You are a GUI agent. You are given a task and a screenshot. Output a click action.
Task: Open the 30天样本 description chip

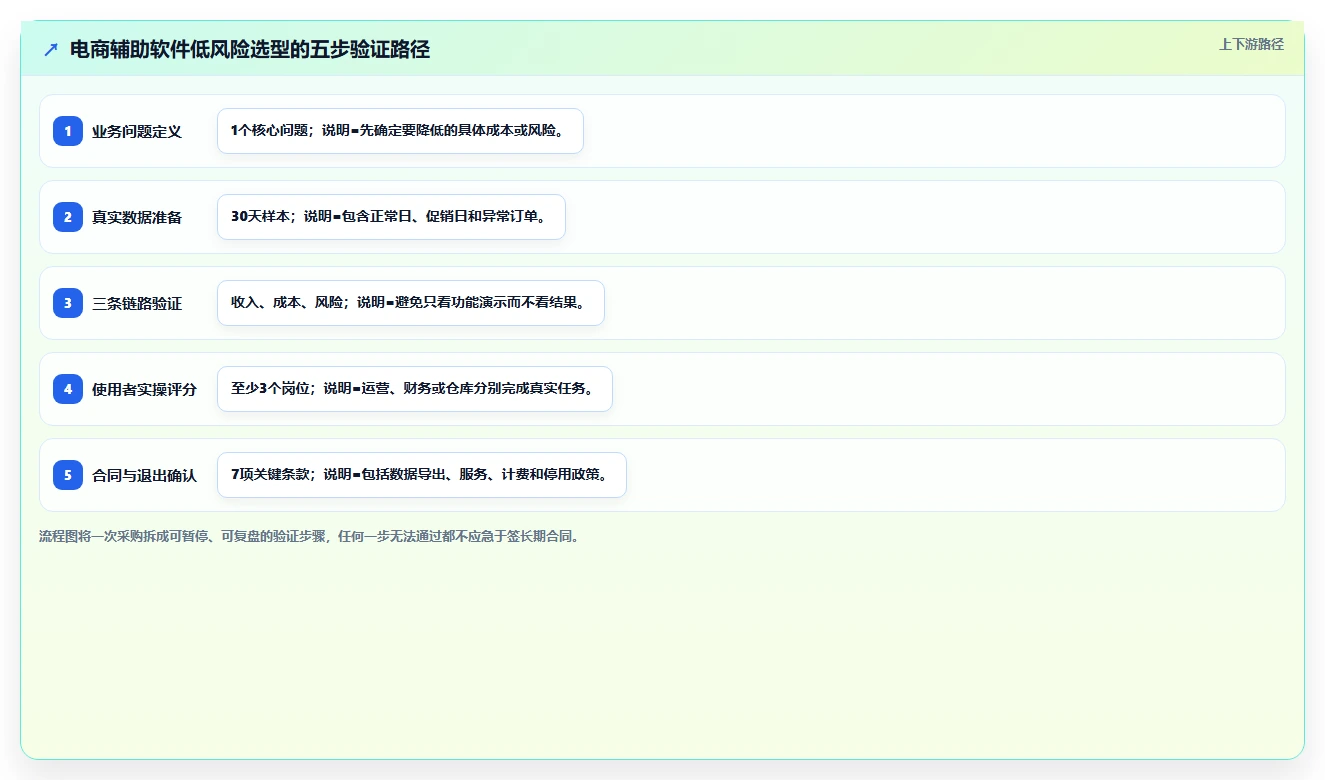[x=391, y=217]
